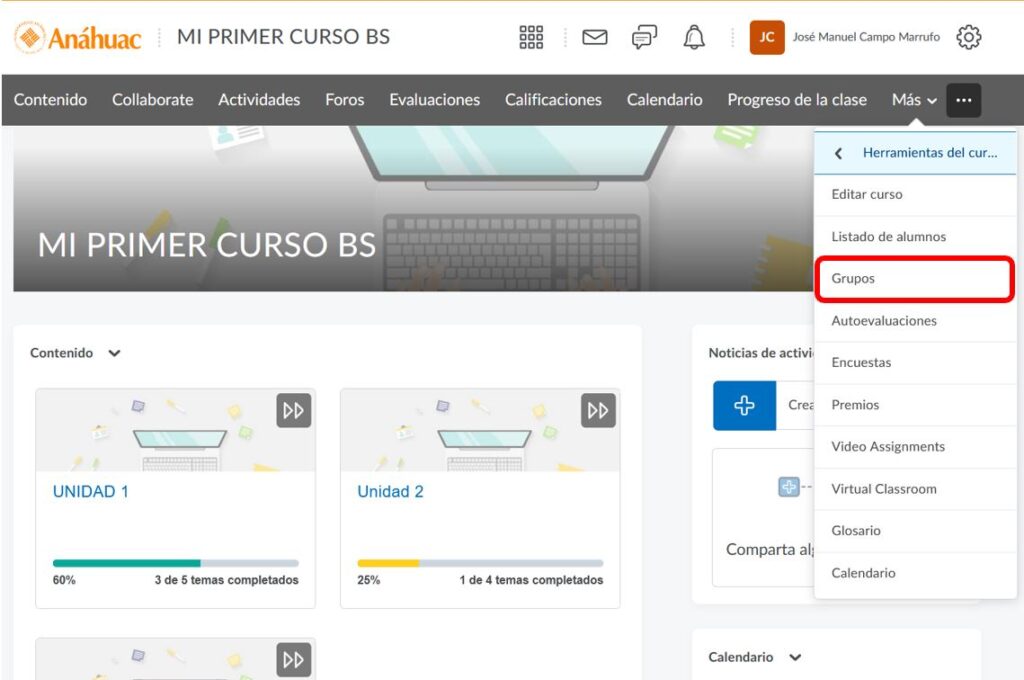The image size is (1024, 680).
Task: Go back using Herramientas del curso chevron
Action: pos(838,153)
